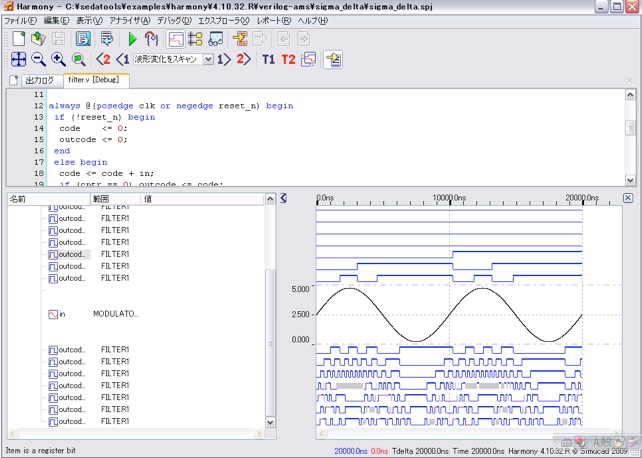This screenshot has width=642, height=458.
Task: Click the green Run simulation icon
Action: (x=132, y=39)
